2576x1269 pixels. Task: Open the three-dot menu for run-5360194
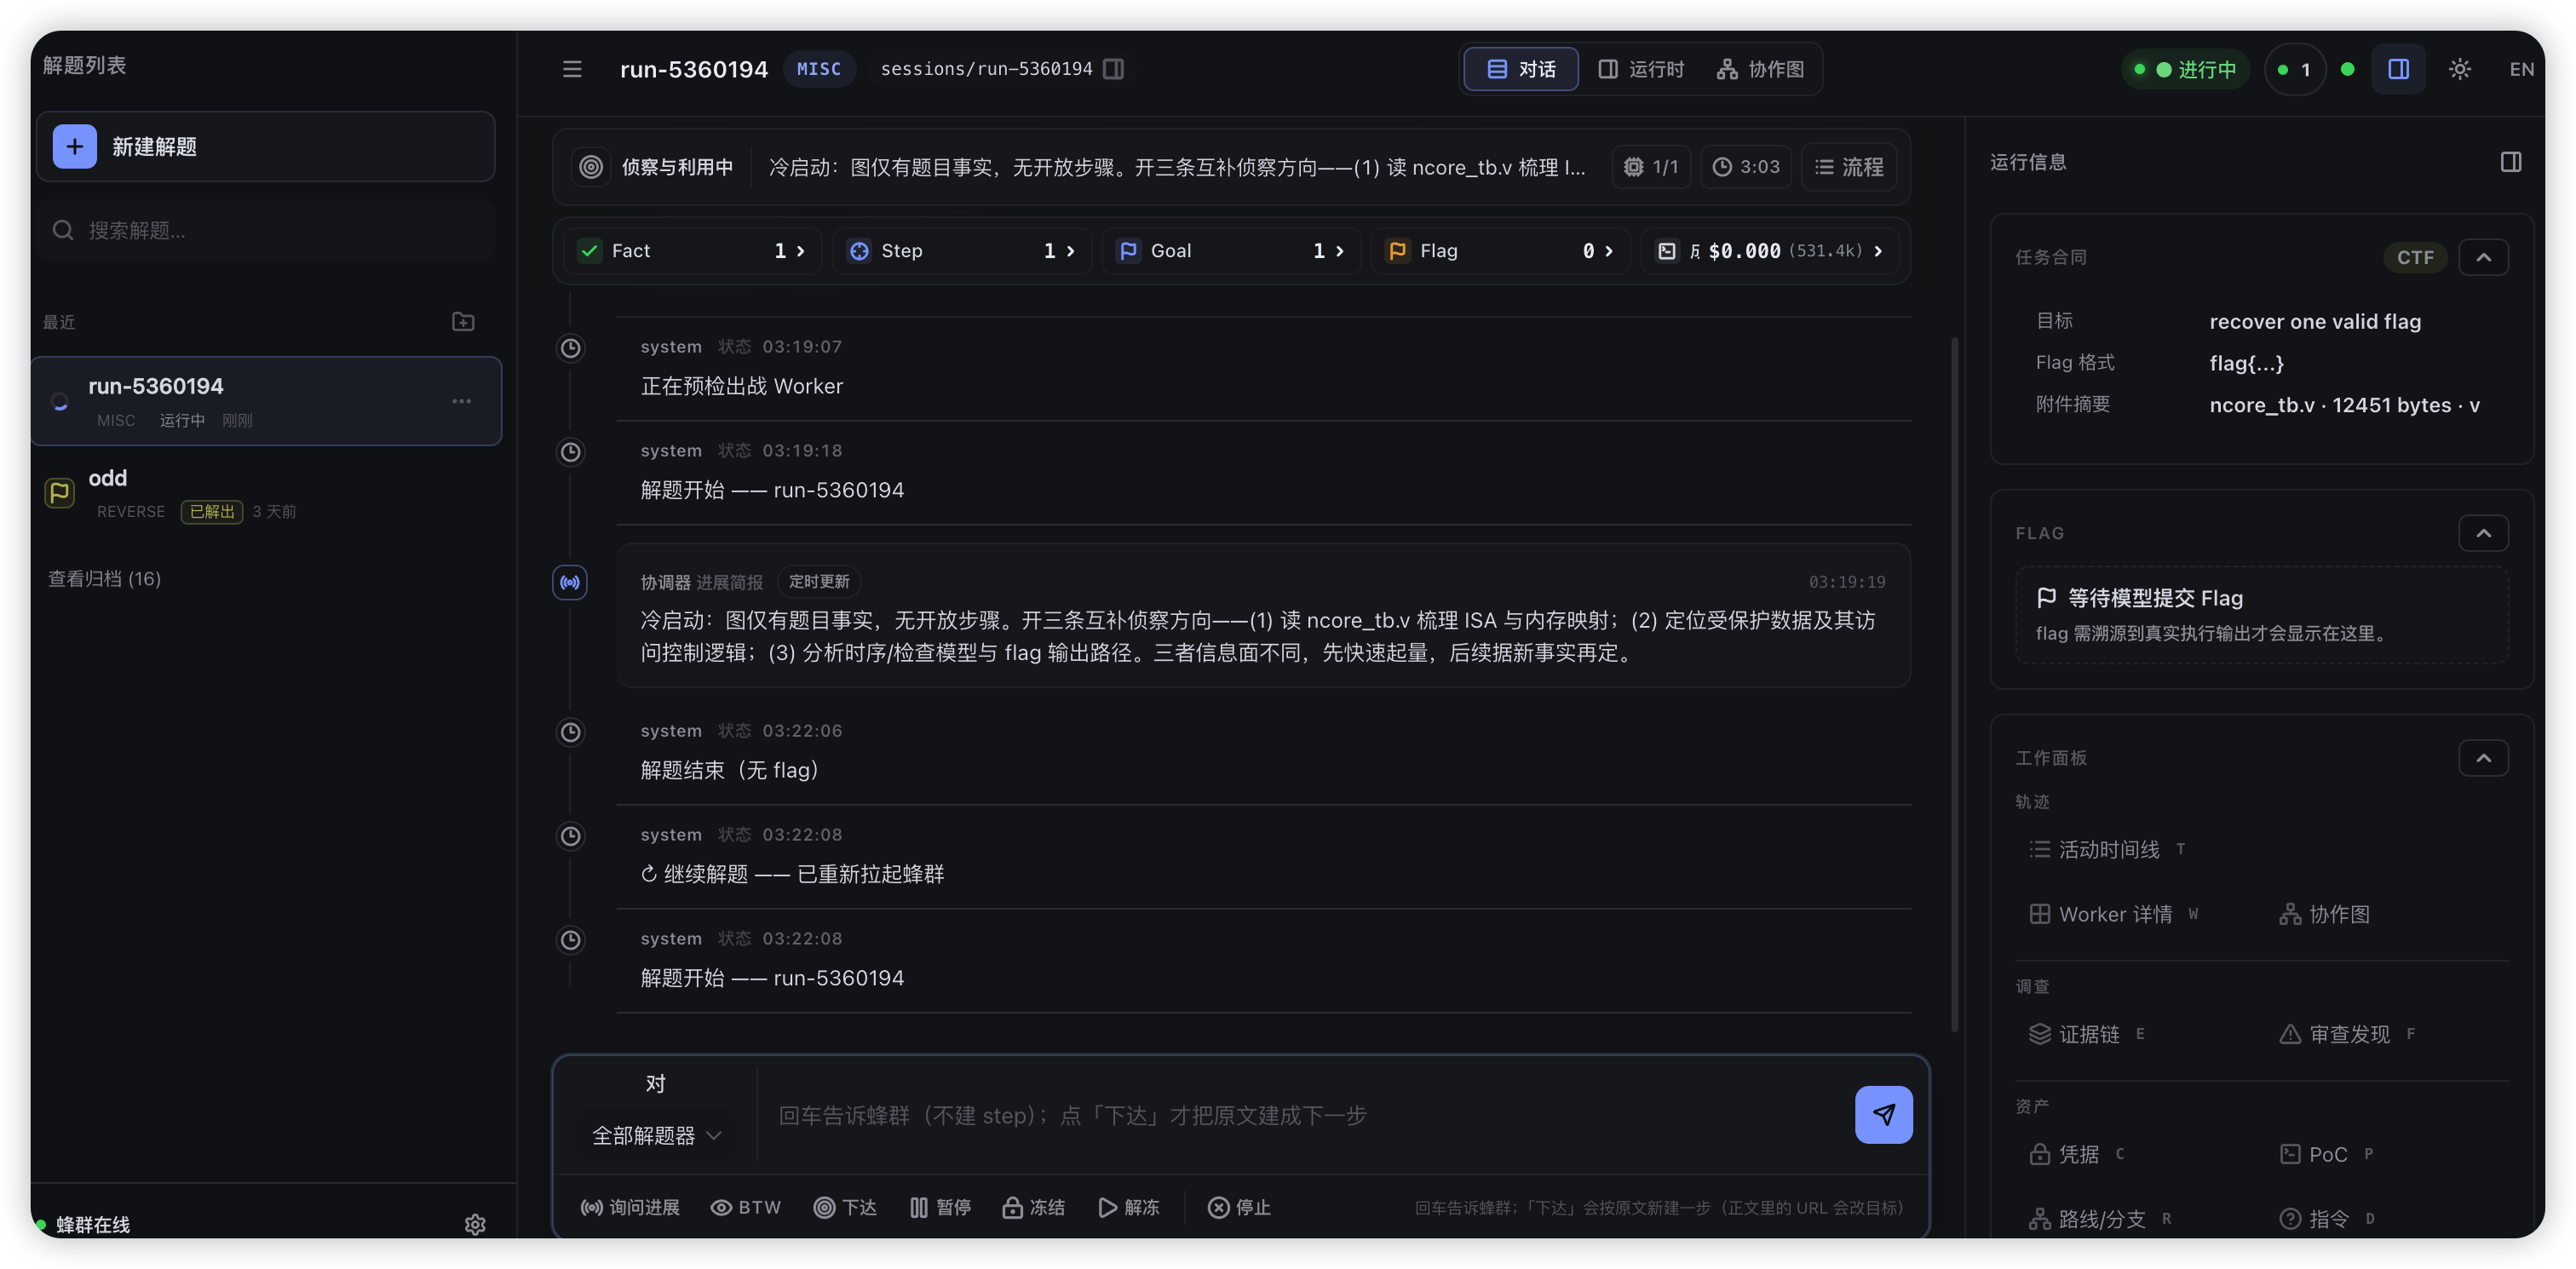(x=461, y=401)
